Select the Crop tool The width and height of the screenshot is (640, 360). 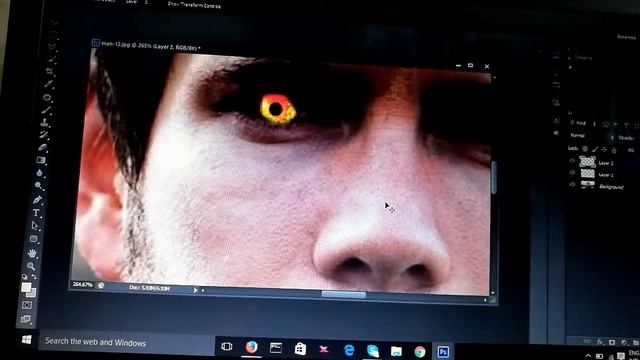click(49, 71)
